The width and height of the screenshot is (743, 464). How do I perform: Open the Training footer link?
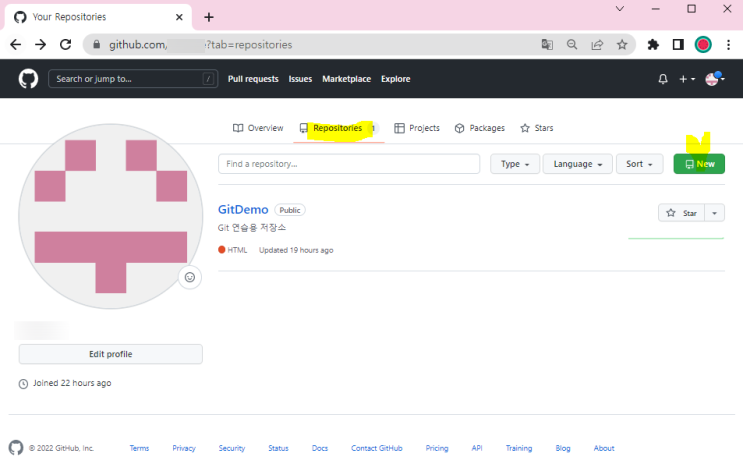pyautogui.click(x=519, y=448)
